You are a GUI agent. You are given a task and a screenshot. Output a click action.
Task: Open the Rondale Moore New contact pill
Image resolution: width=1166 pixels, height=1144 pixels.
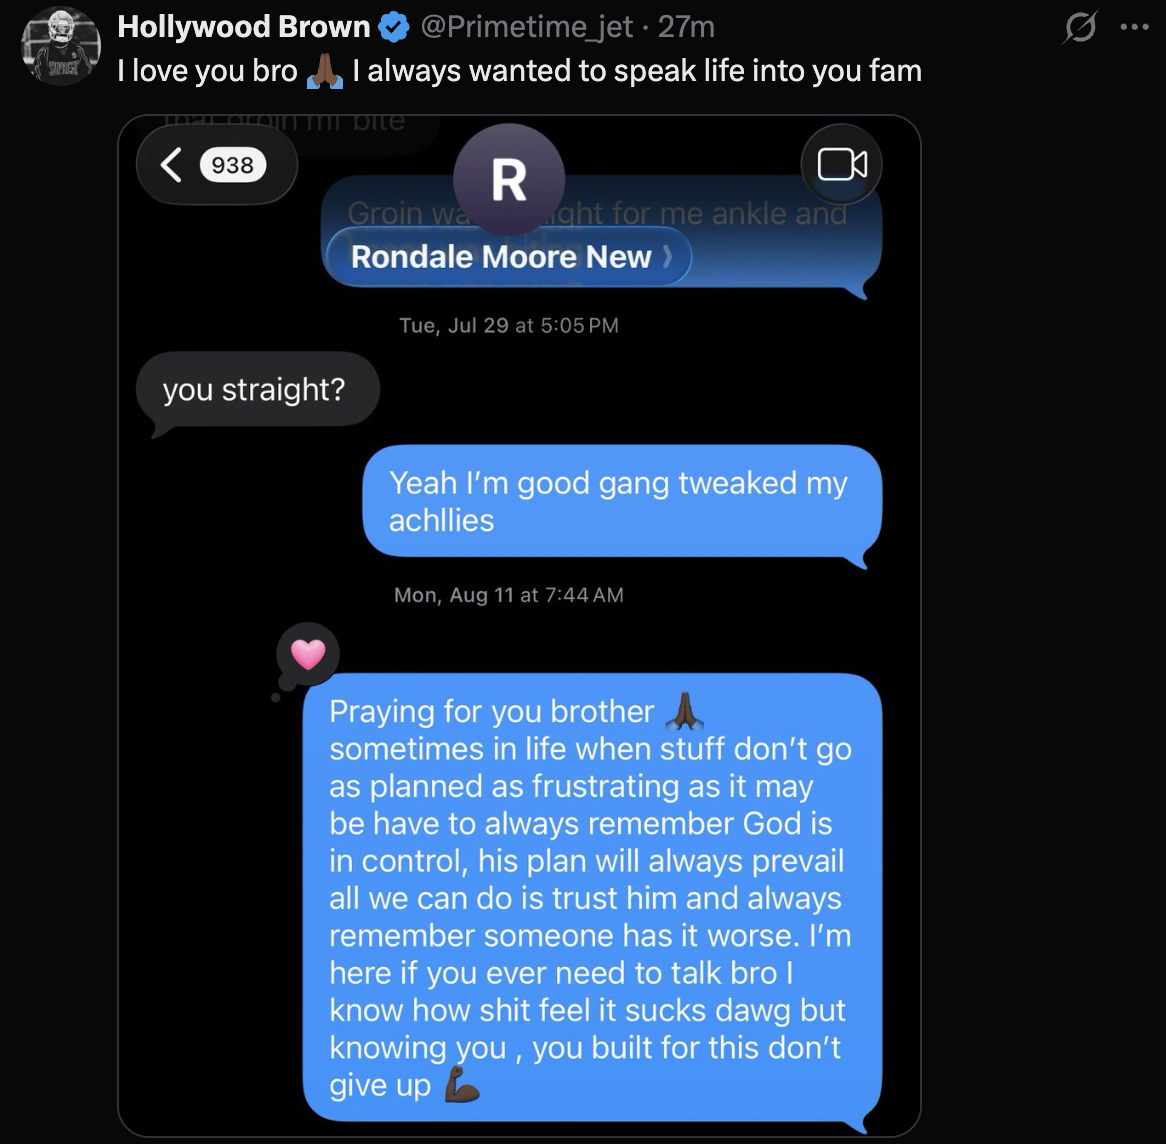[x=500, y=257]
